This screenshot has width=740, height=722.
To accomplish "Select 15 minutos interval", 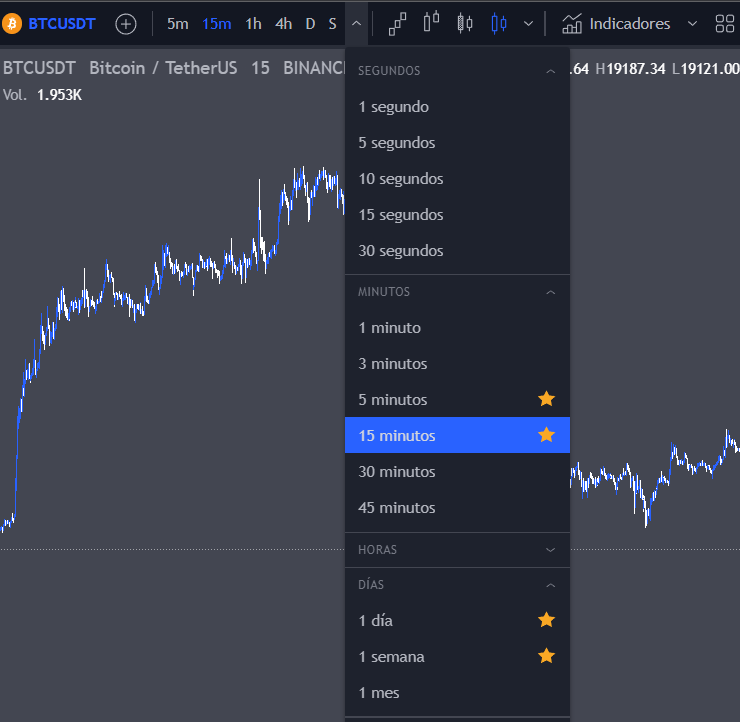I will [457, 435].
